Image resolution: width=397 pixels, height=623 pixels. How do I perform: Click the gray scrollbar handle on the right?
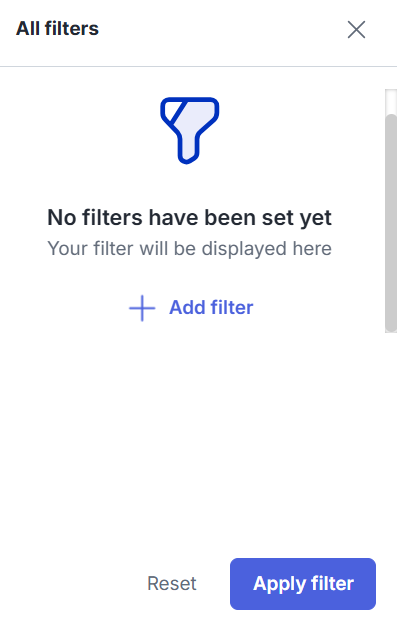click(x=391, y=222)
